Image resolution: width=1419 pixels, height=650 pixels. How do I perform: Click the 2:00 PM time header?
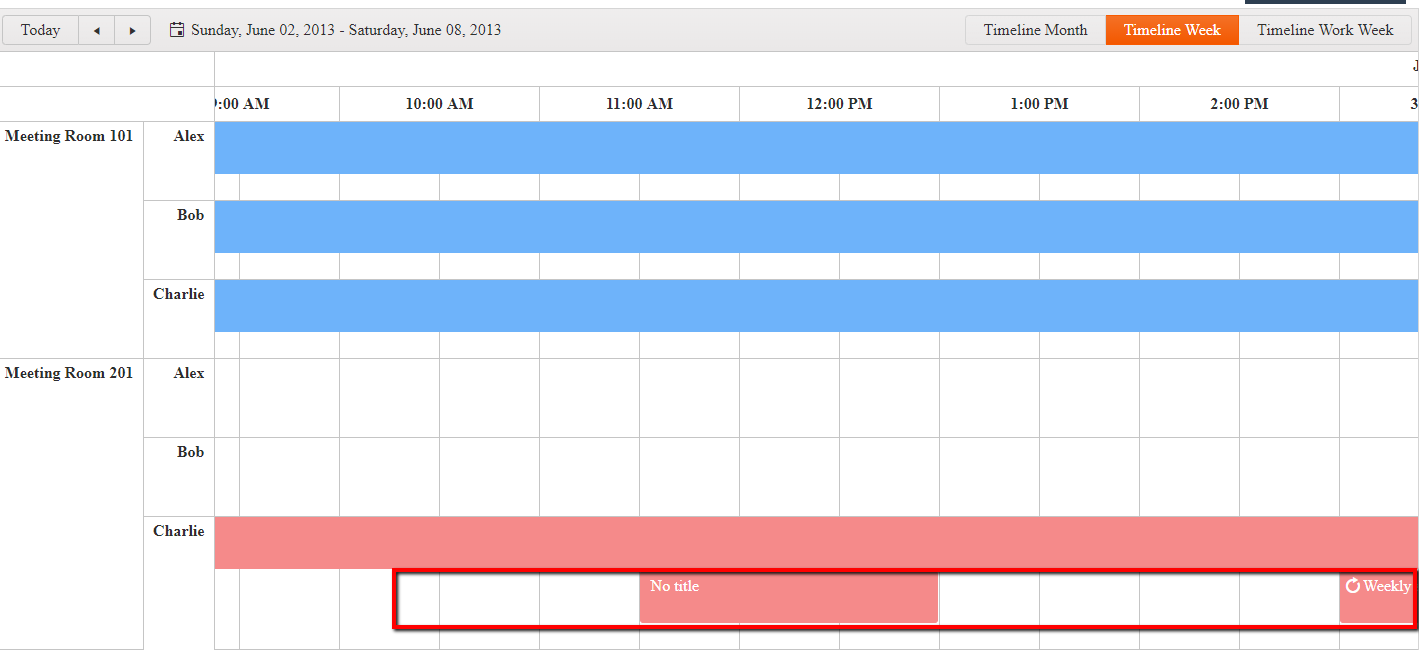coord(1239,104)
